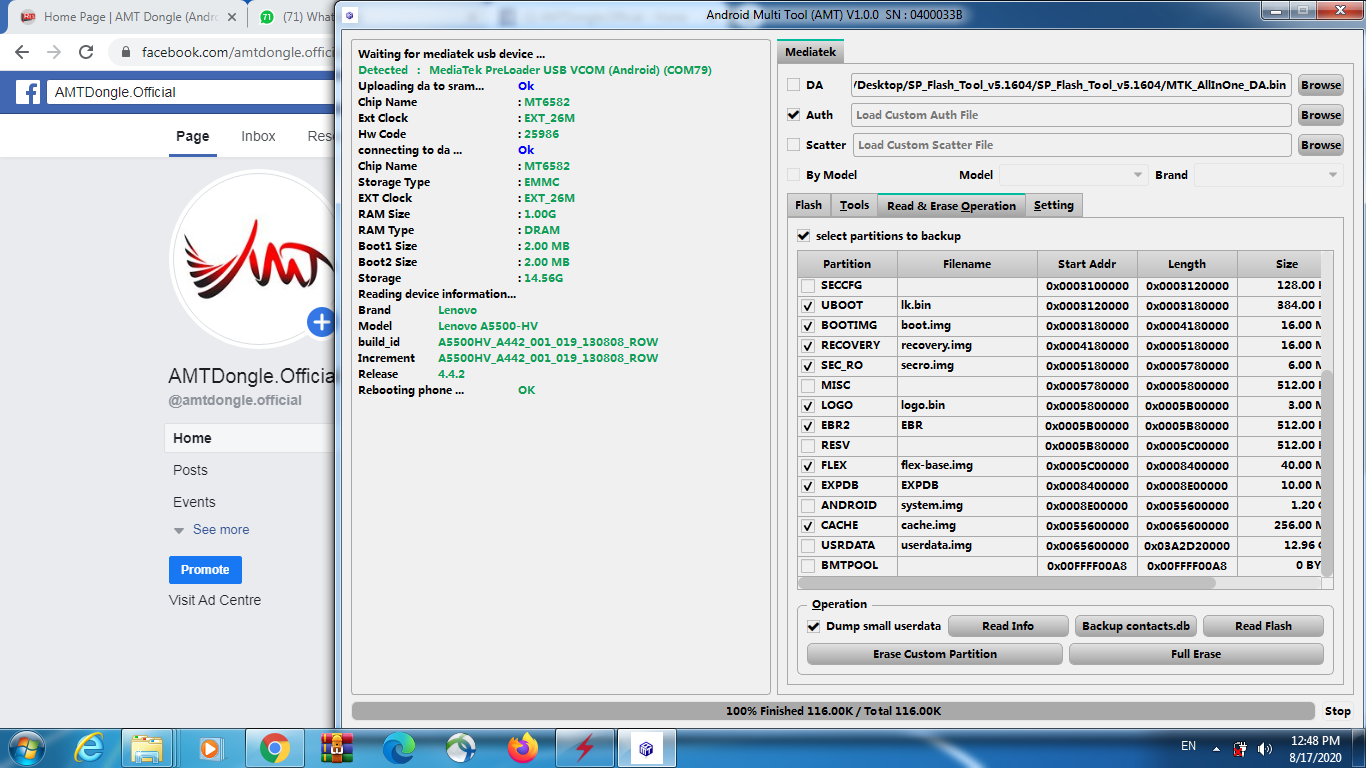
Task: Click the Full Erase button
Action: pyautogui.click(x=1196, y=654)
